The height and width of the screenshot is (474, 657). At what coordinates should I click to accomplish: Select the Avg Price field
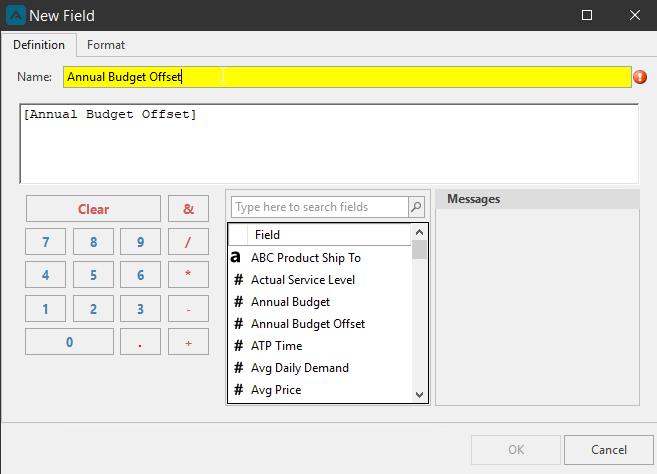point(276,390)
